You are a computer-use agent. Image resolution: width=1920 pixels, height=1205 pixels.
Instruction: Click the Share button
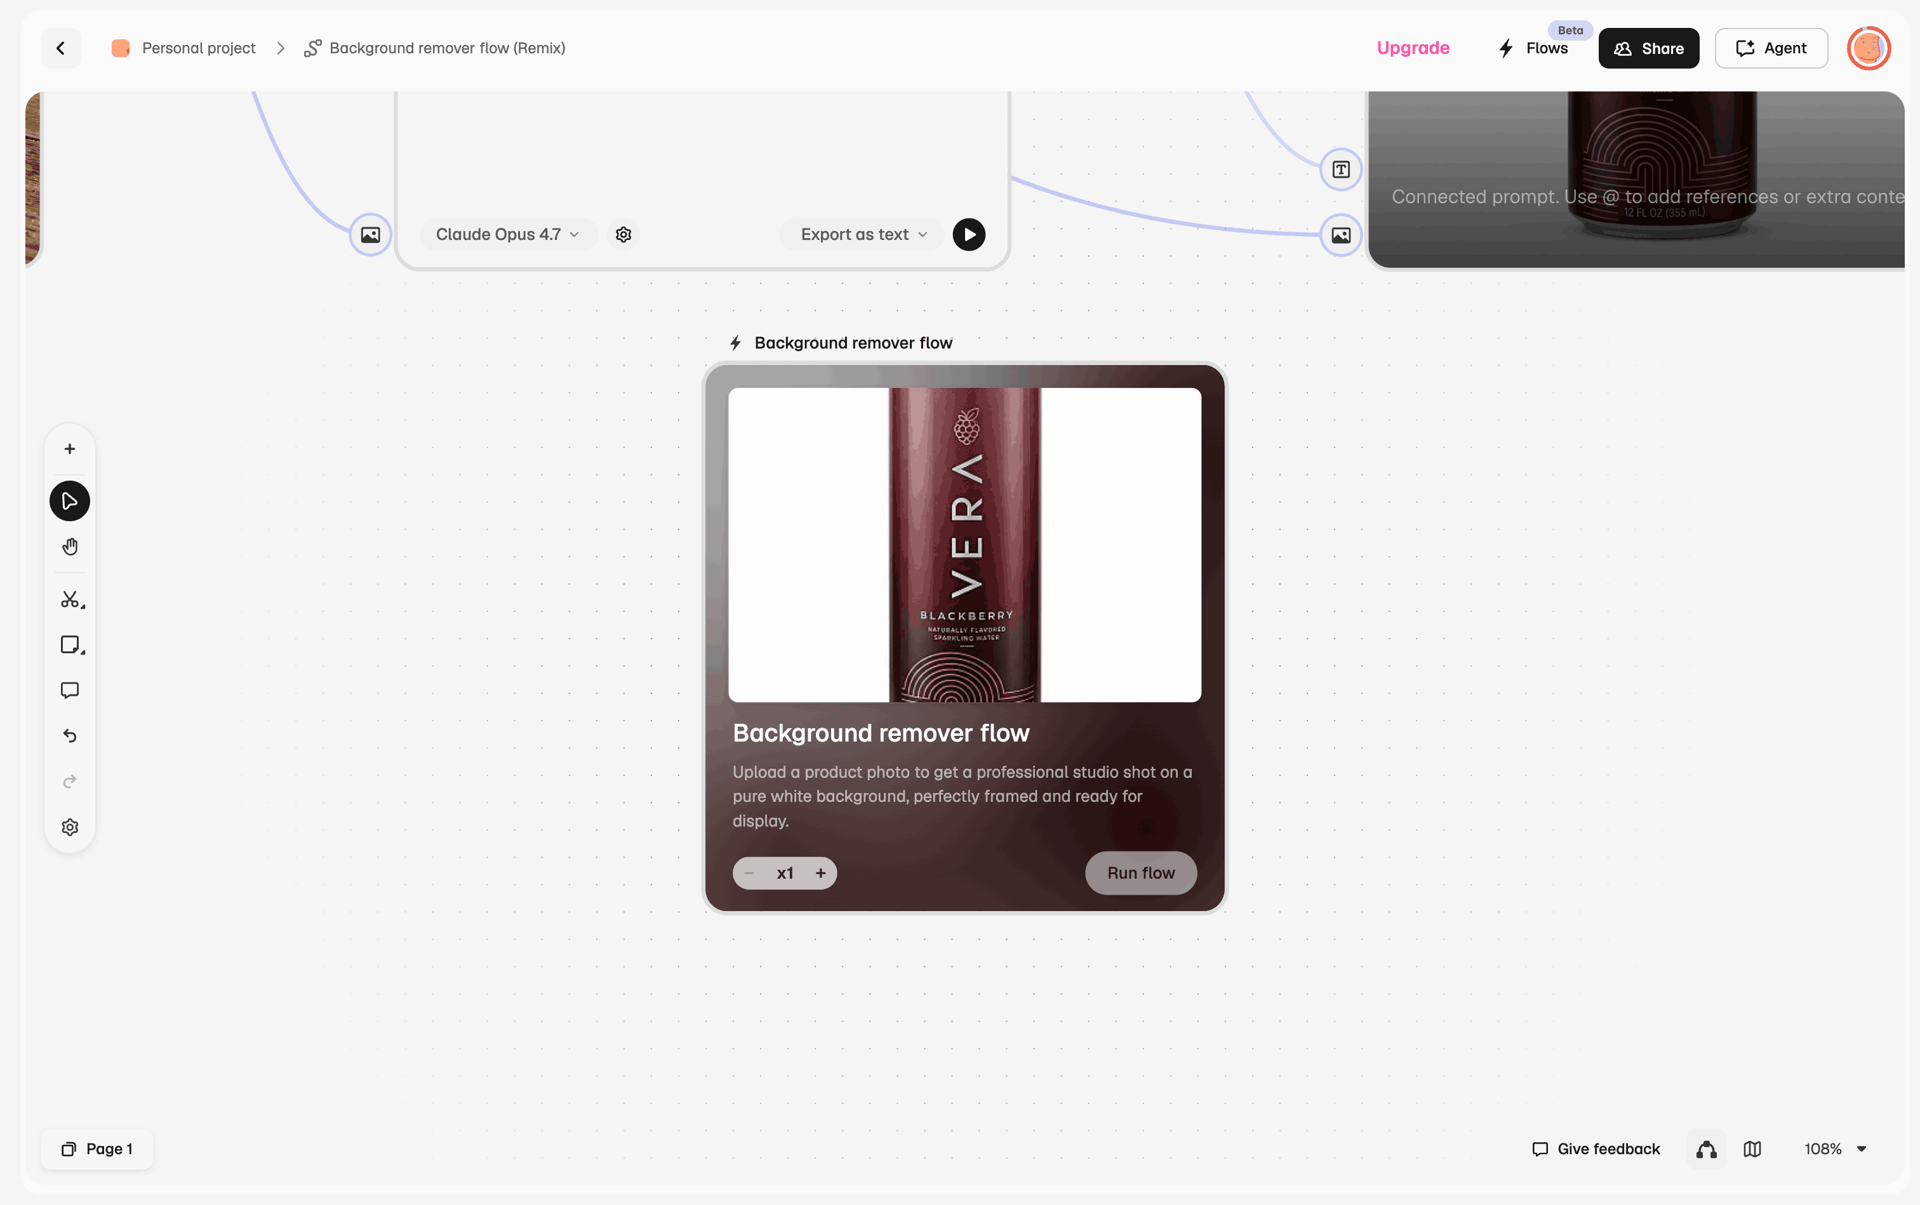tap(1649, 48)
